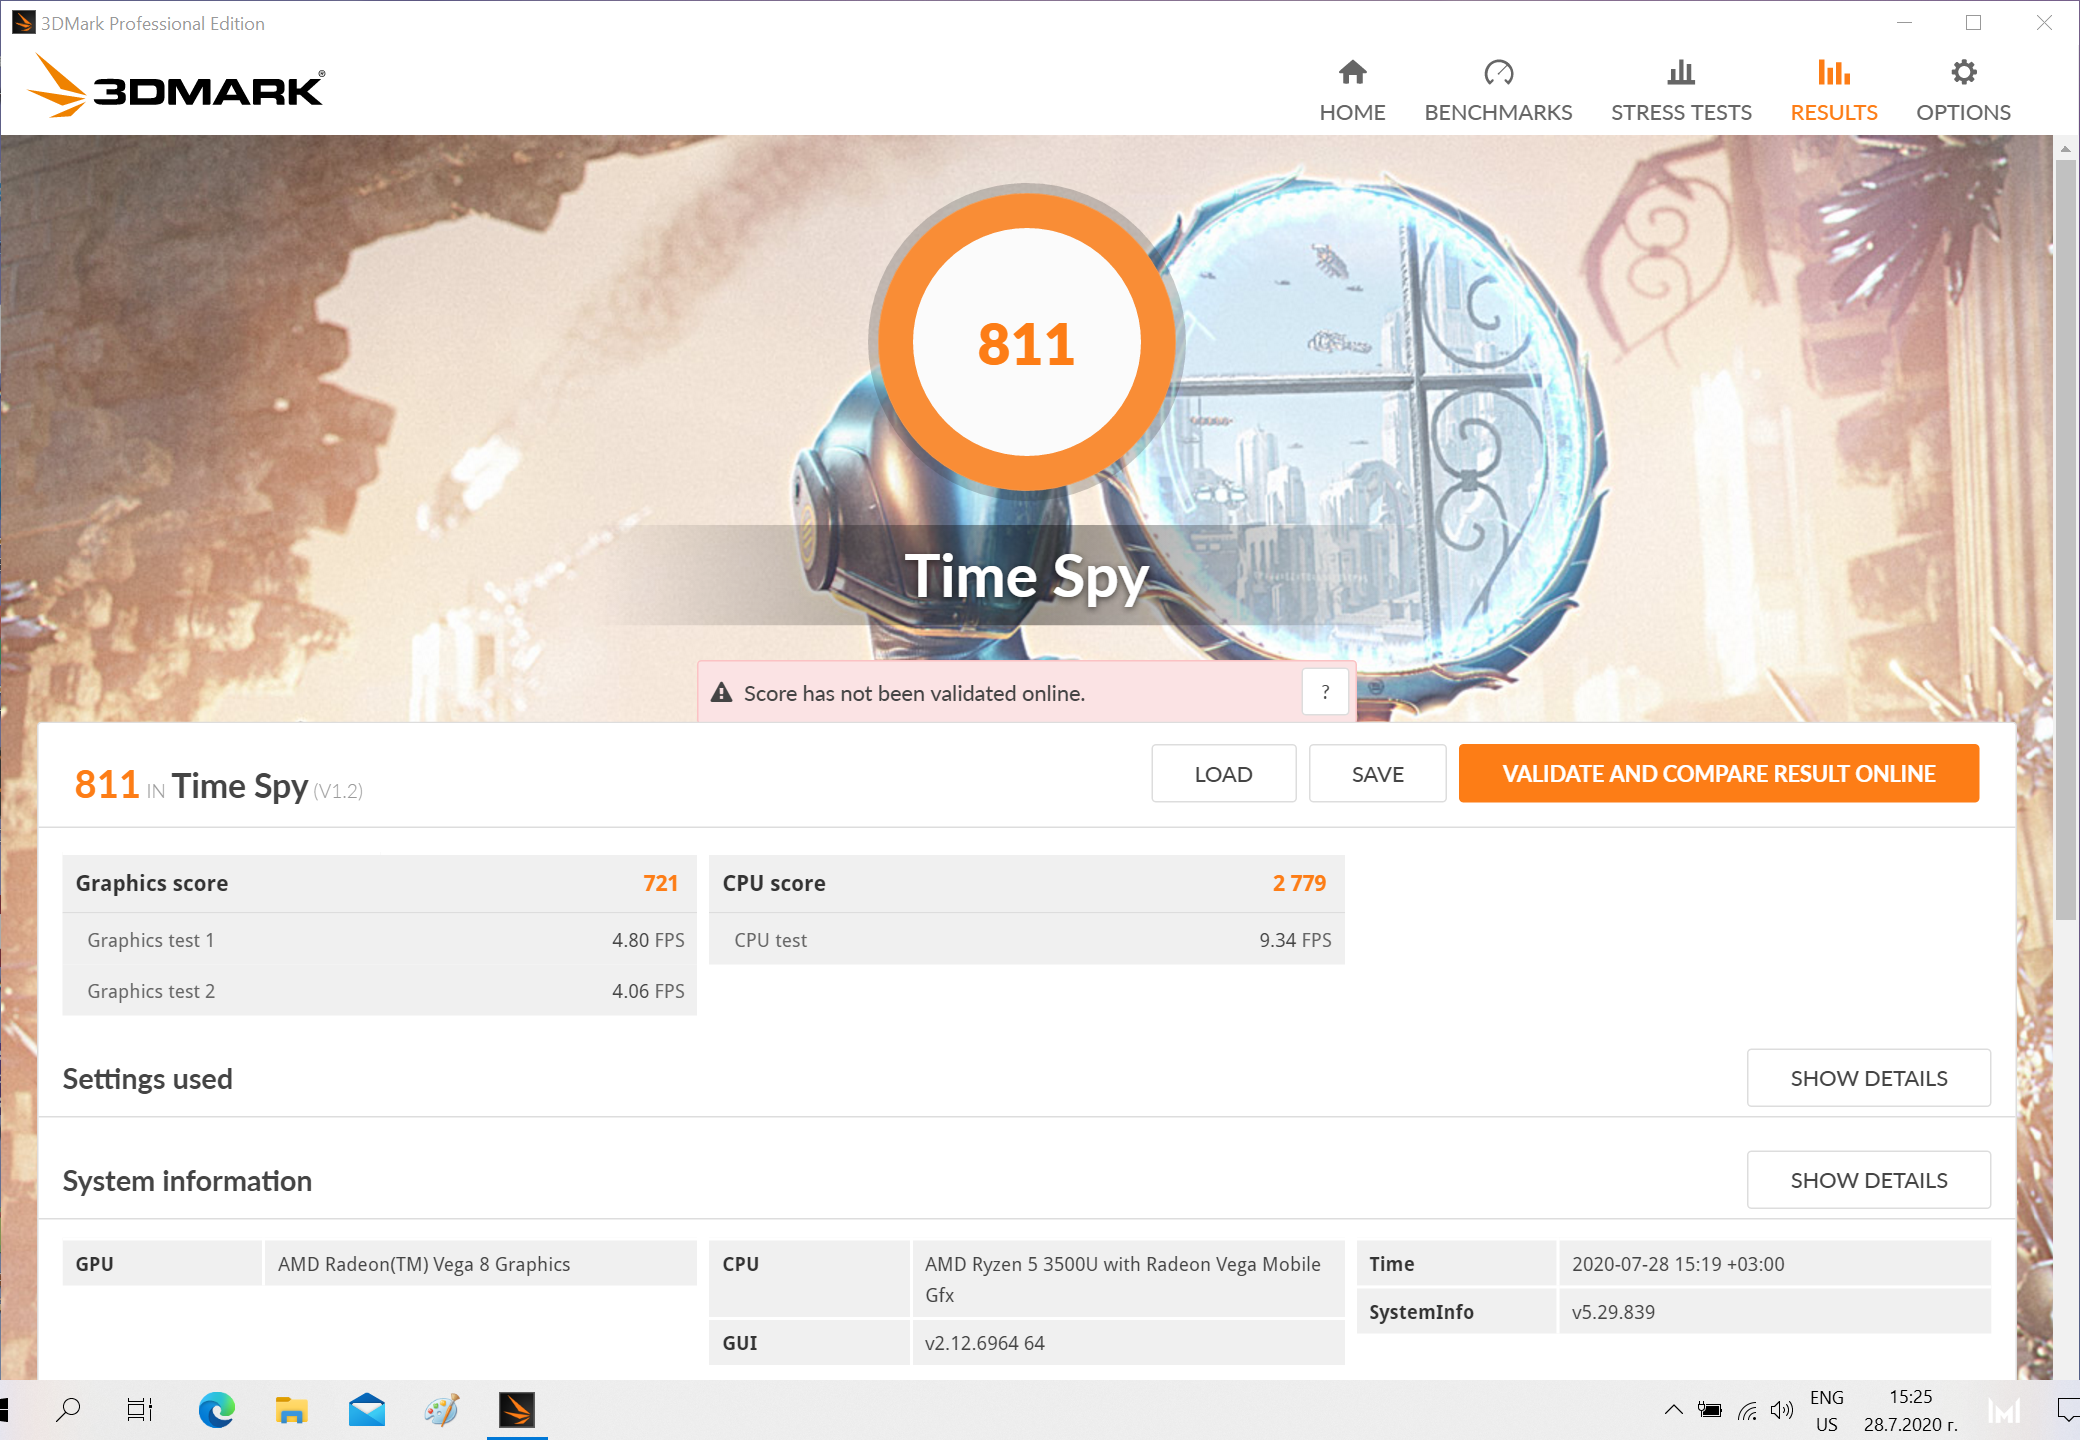Click the Time value 2020-07-28 15:19

click(1678, 1264)
